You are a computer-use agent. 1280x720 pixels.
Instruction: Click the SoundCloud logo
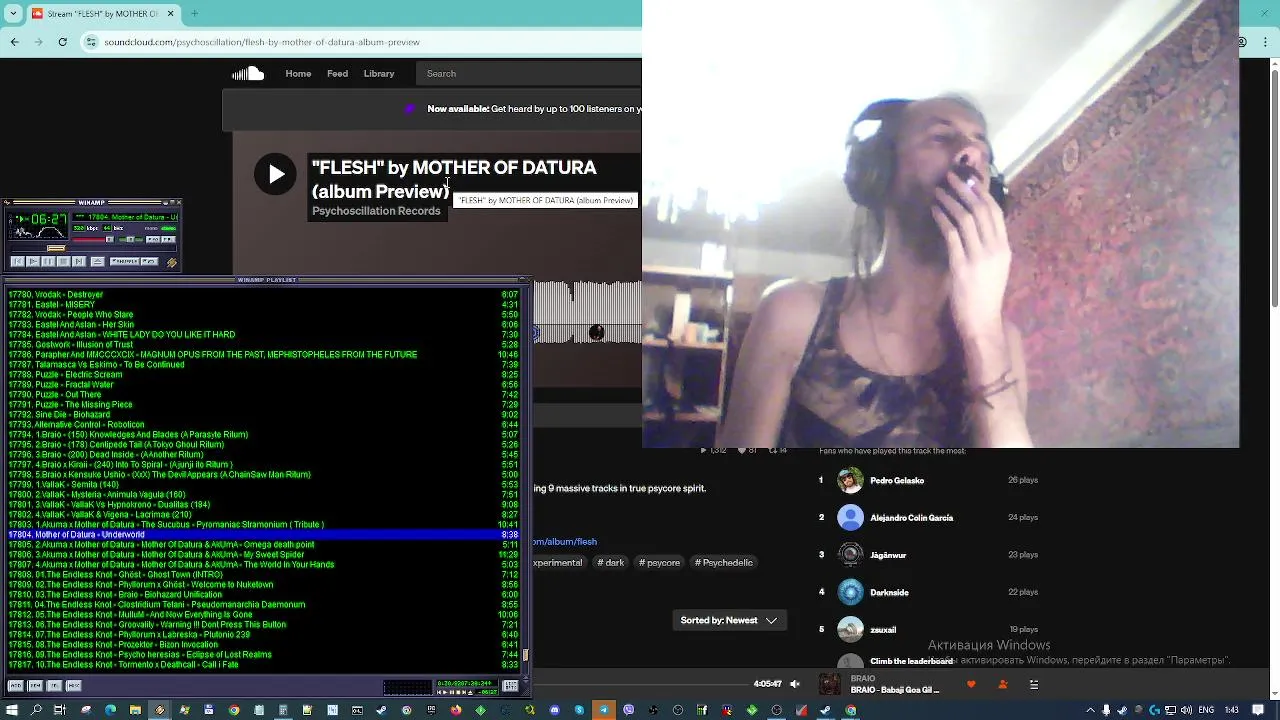pos(248,73)
